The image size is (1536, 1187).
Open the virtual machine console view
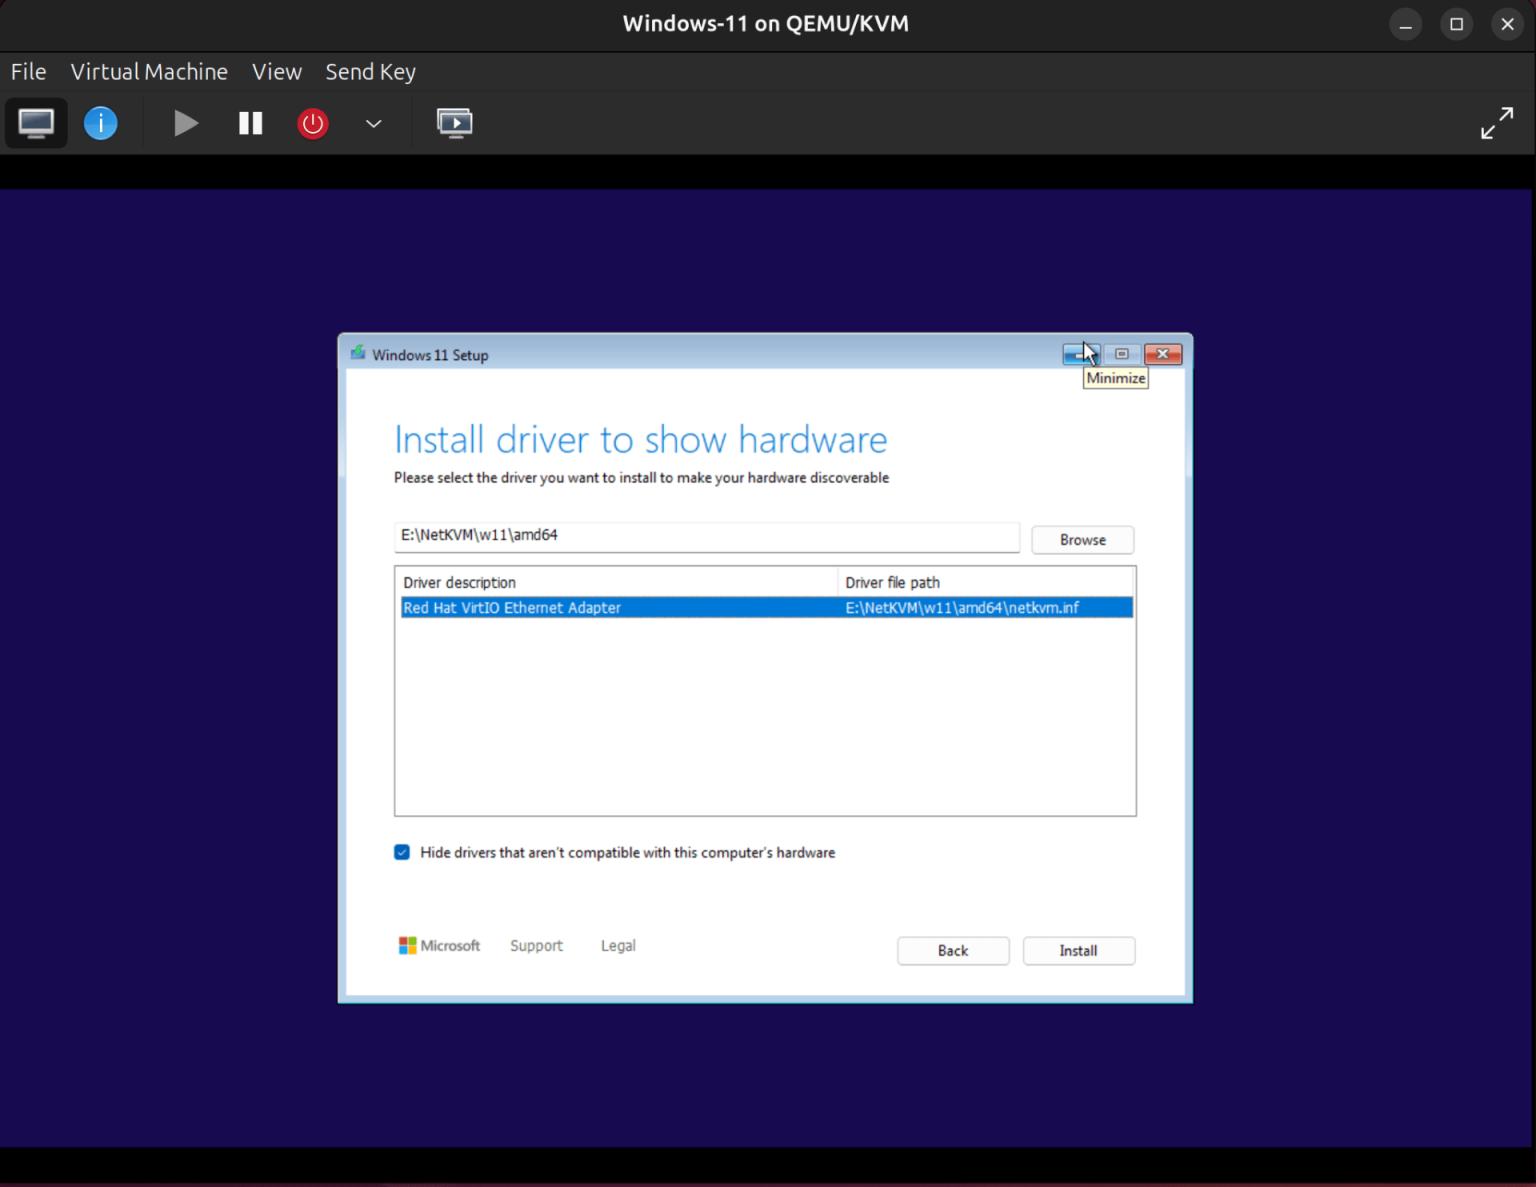point(36,122)
